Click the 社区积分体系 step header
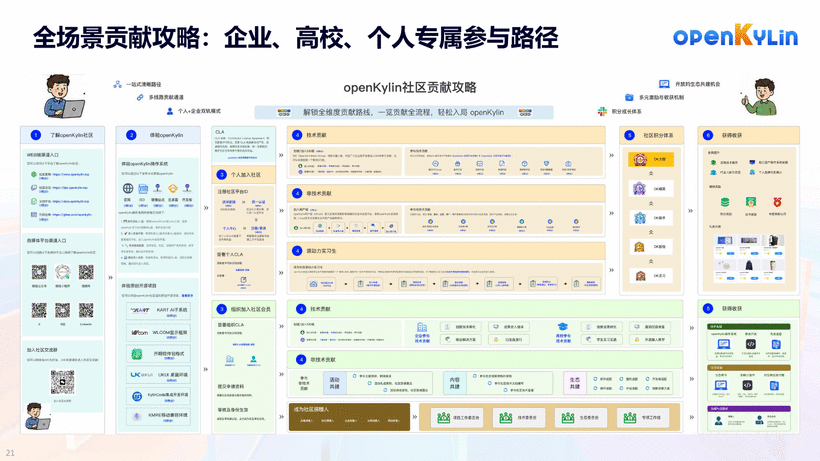 point(651,135)
